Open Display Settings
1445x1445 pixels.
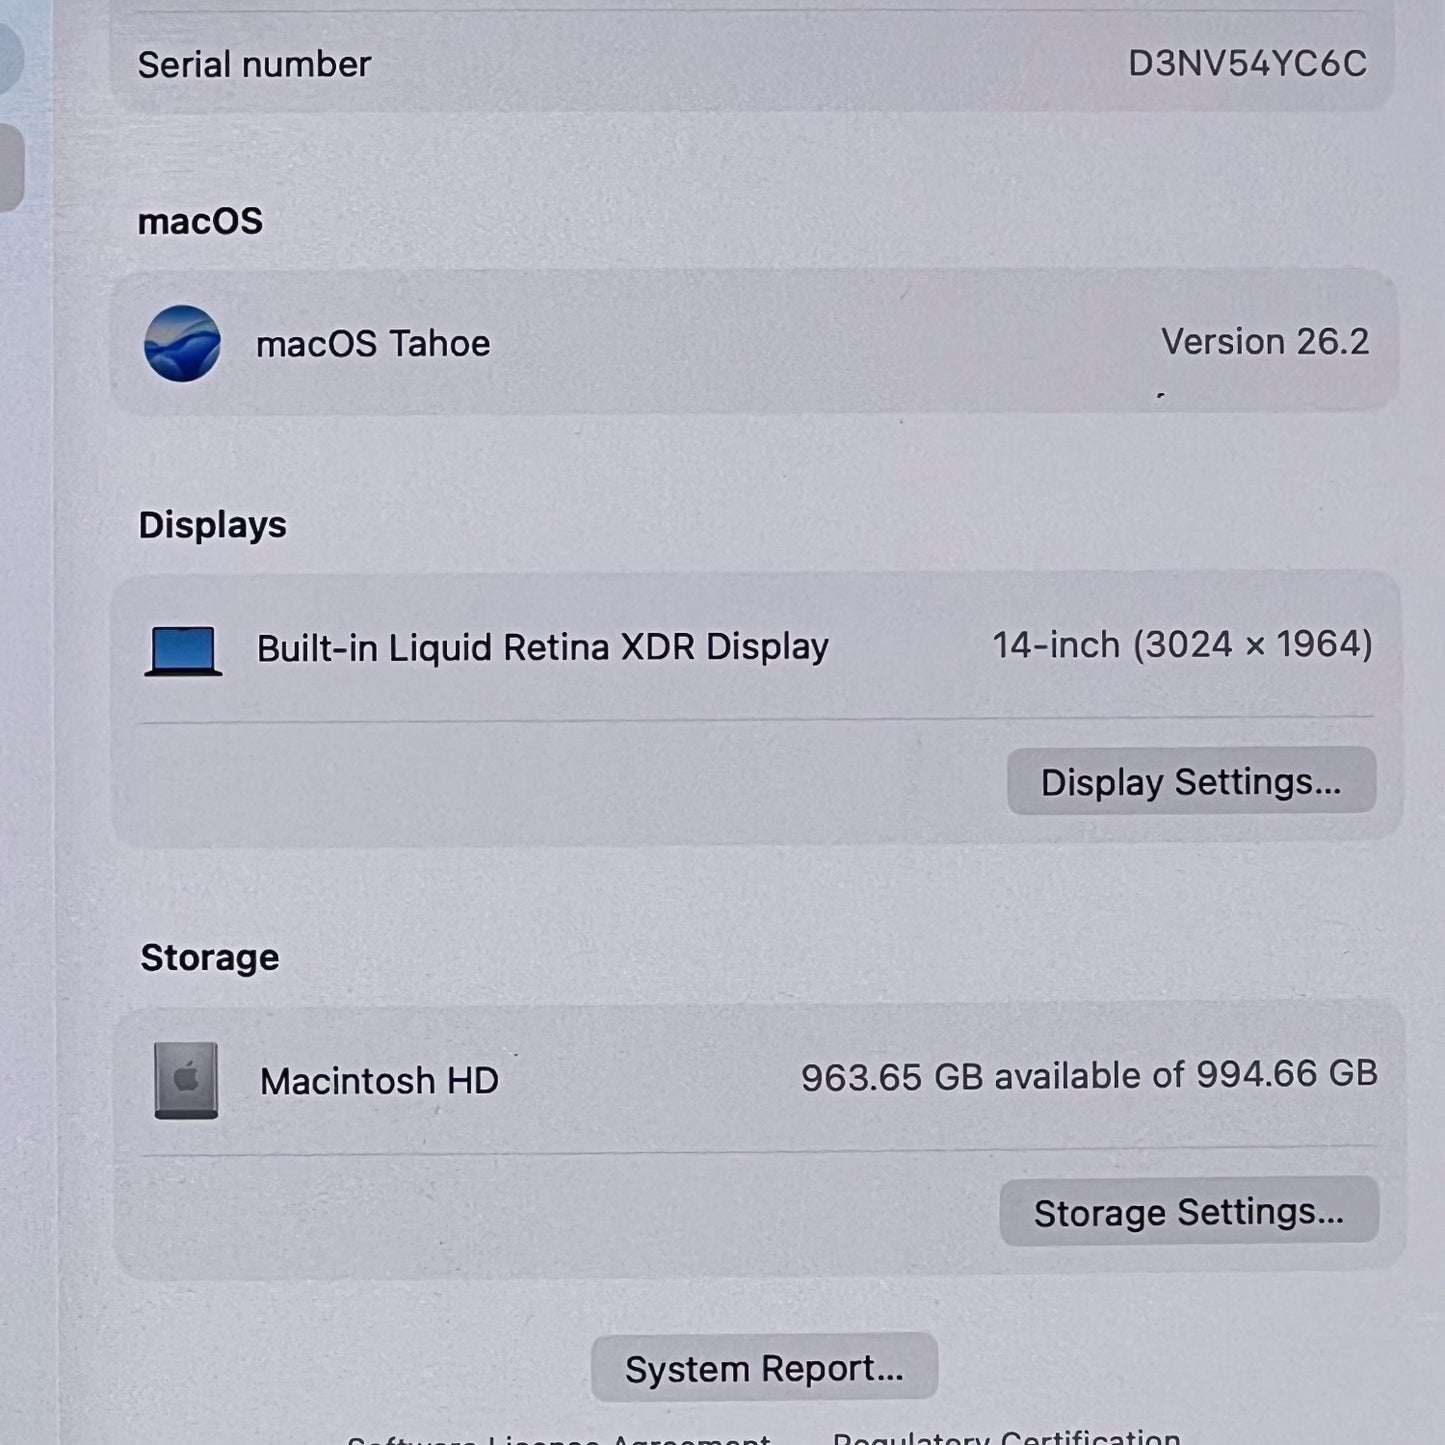[x=1190, y=781]
